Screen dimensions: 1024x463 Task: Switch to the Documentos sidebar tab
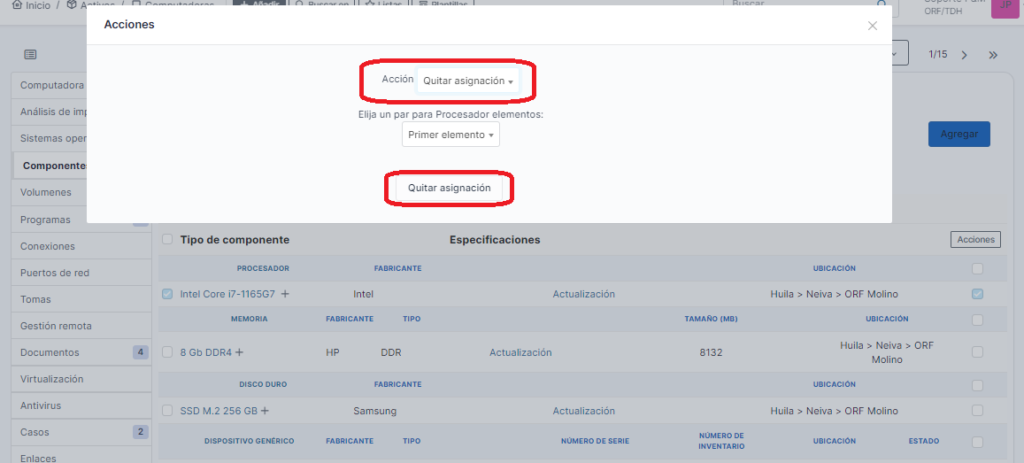[50, 352]
